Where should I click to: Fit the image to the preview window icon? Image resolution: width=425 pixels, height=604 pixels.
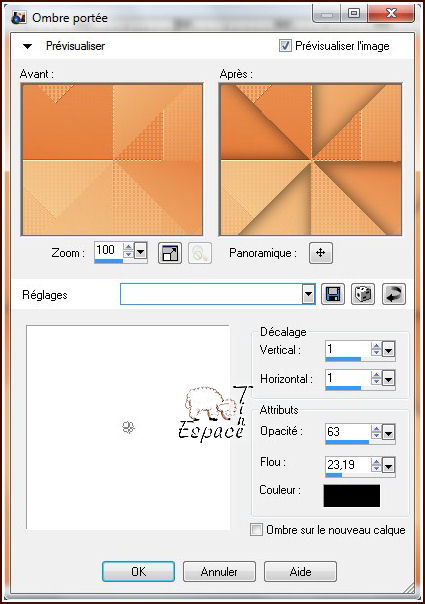point(170,253)
